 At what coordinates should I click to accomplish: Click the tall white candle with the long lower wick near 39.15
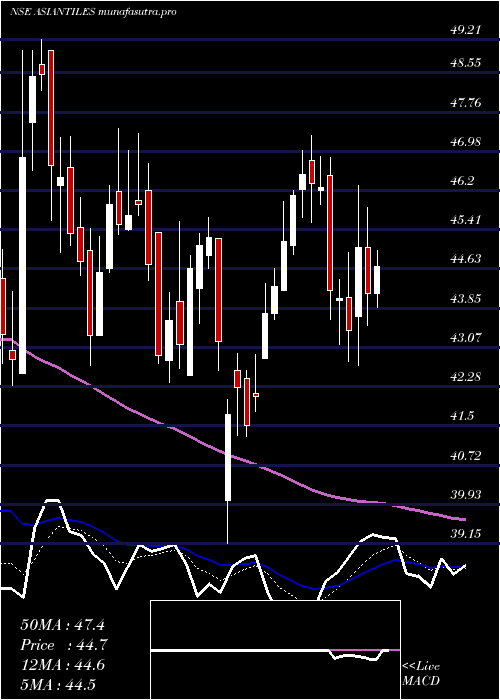[x=228, y=458]
